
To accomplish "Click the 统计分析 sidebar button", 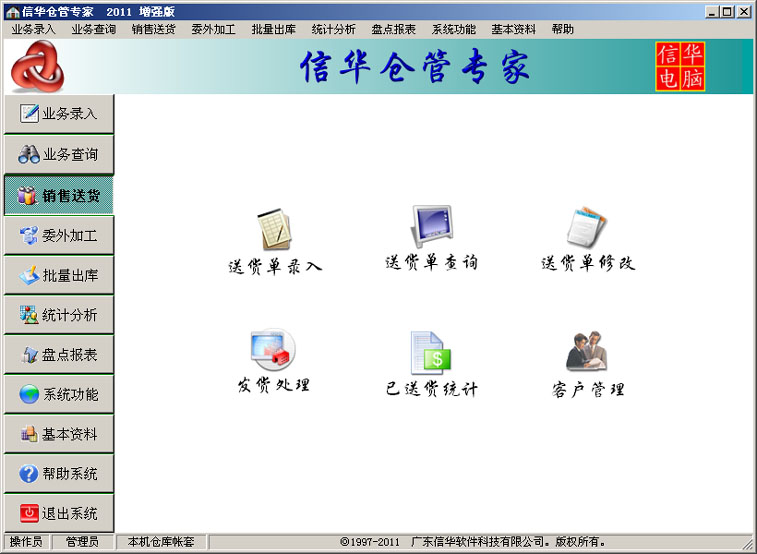I will 59,315.
